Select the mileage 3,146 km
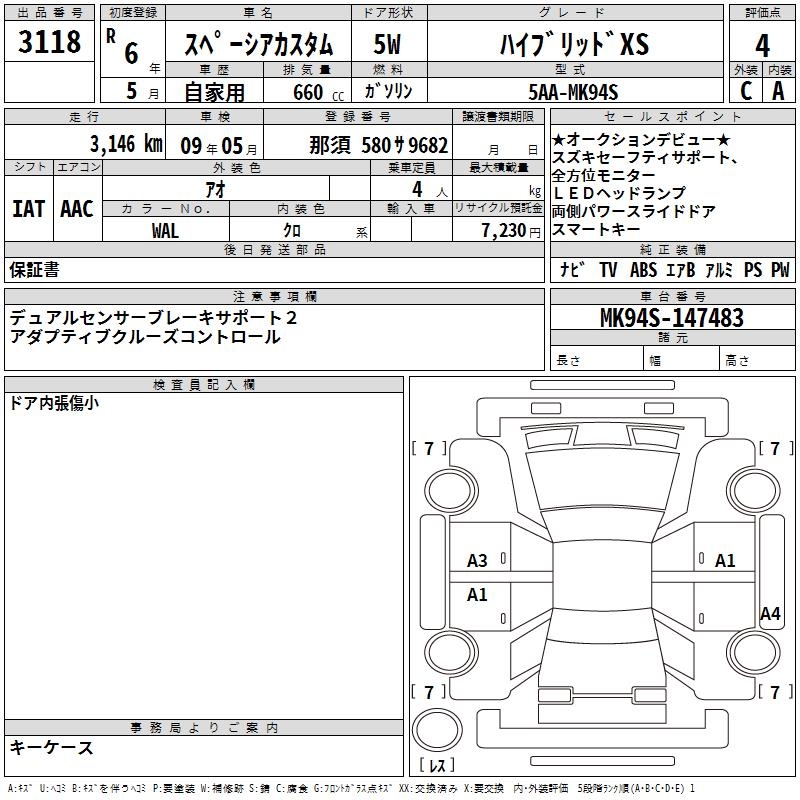The image size is (800, 800). (127, 144)
